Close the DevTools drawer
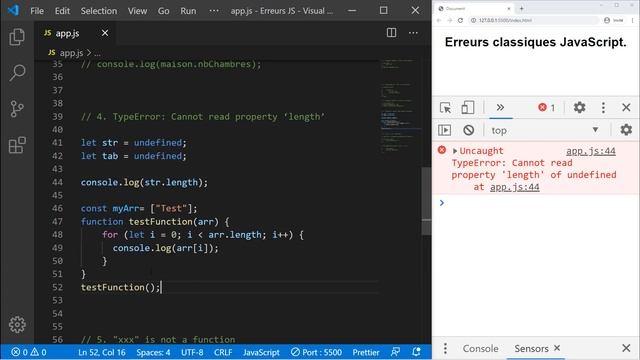The height and width of the screenshot is (360, 640). point(626,348)
